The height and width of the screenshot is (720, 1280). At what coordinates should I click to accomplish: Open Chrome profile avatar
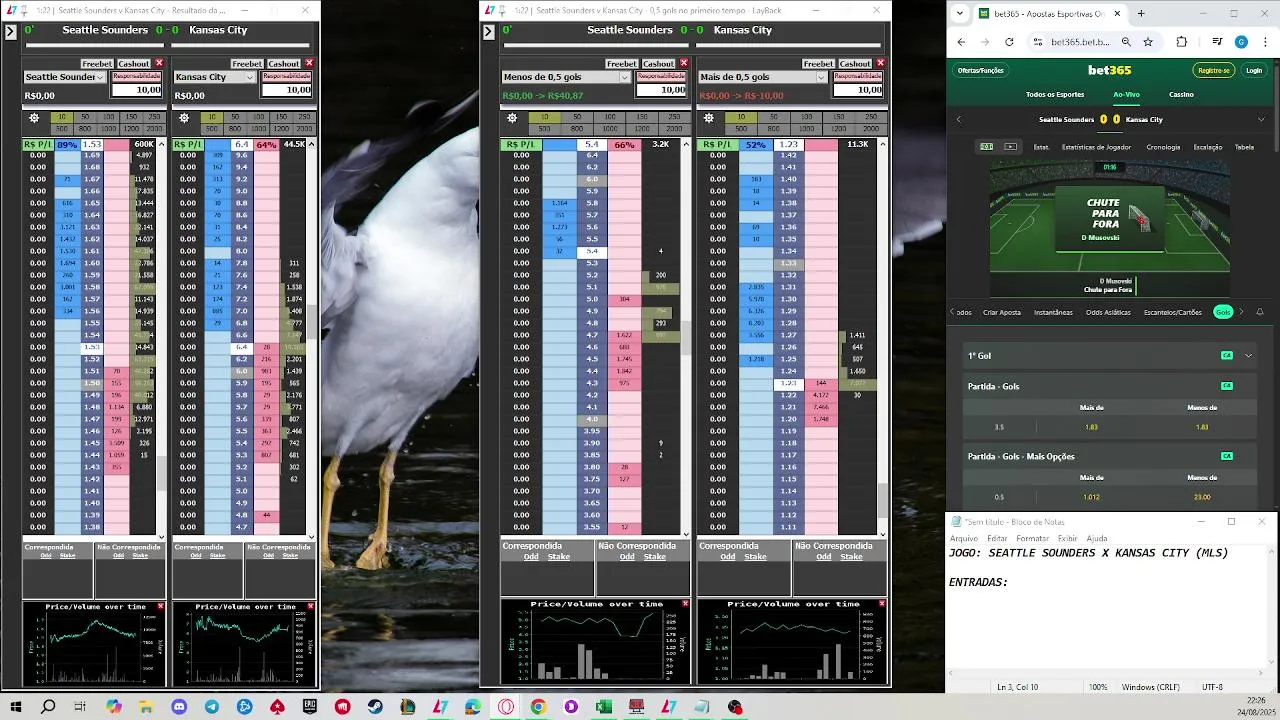click(1241, 42)
